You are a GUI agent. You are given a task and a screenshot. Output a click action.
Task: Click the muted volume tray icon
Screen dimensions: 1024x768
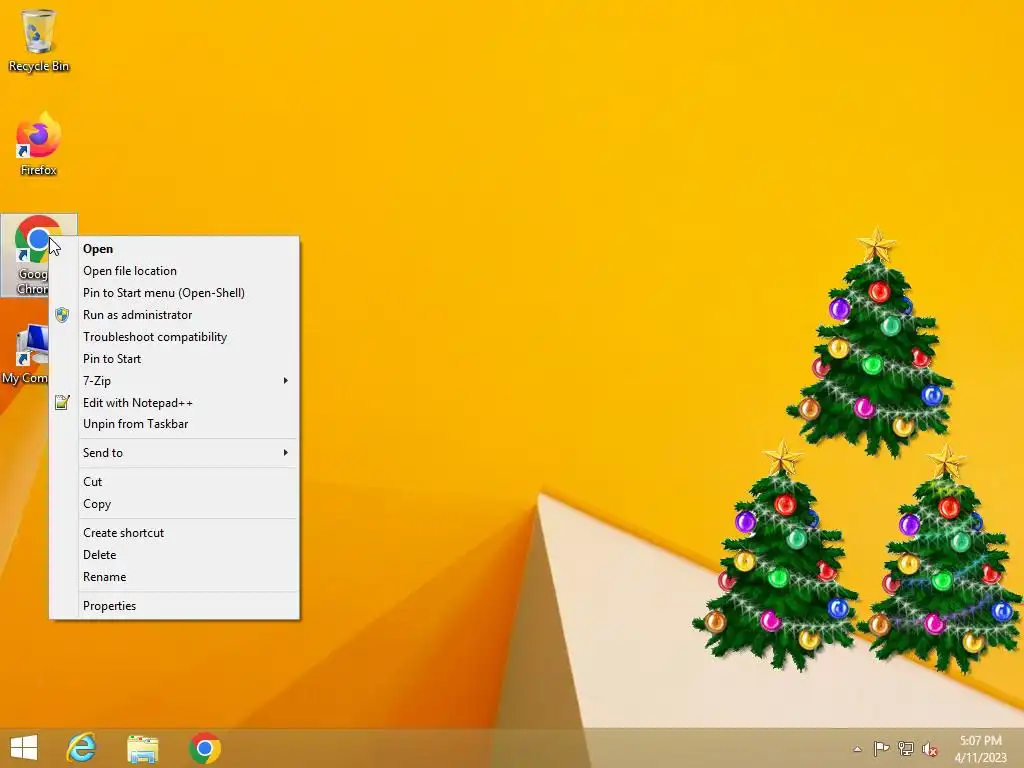[x=930, y=748]
